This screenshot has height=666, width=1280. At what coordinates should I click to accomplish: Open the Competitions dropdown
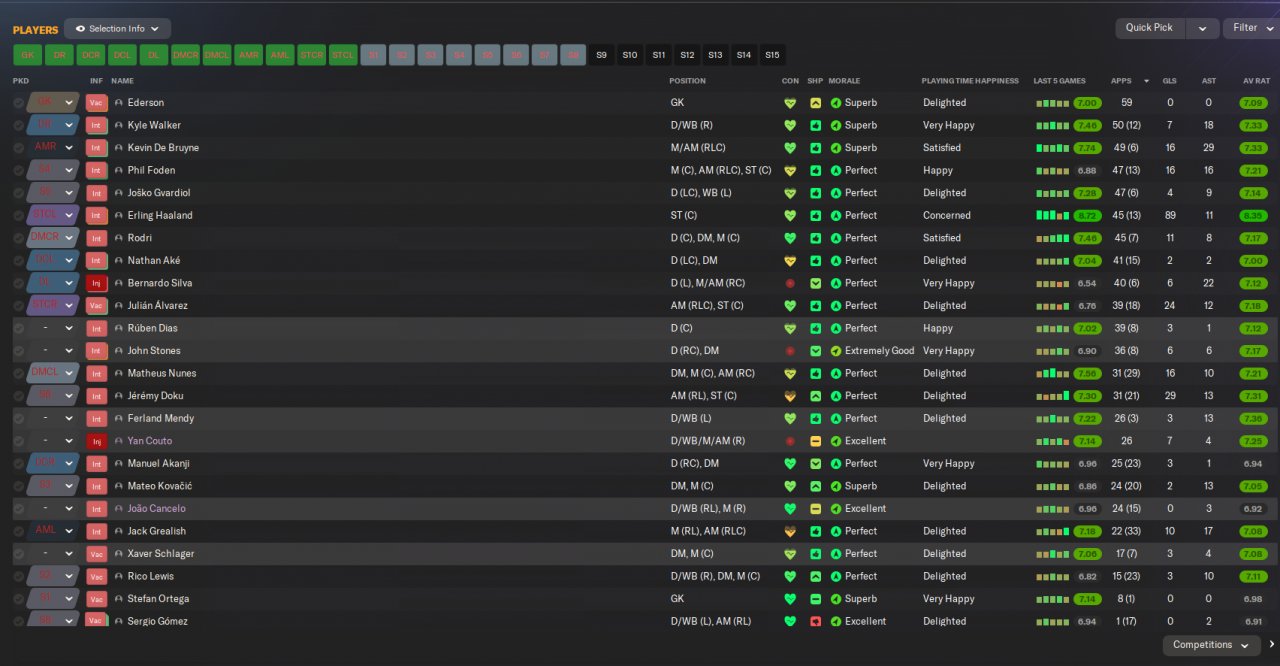[1211, 645]
